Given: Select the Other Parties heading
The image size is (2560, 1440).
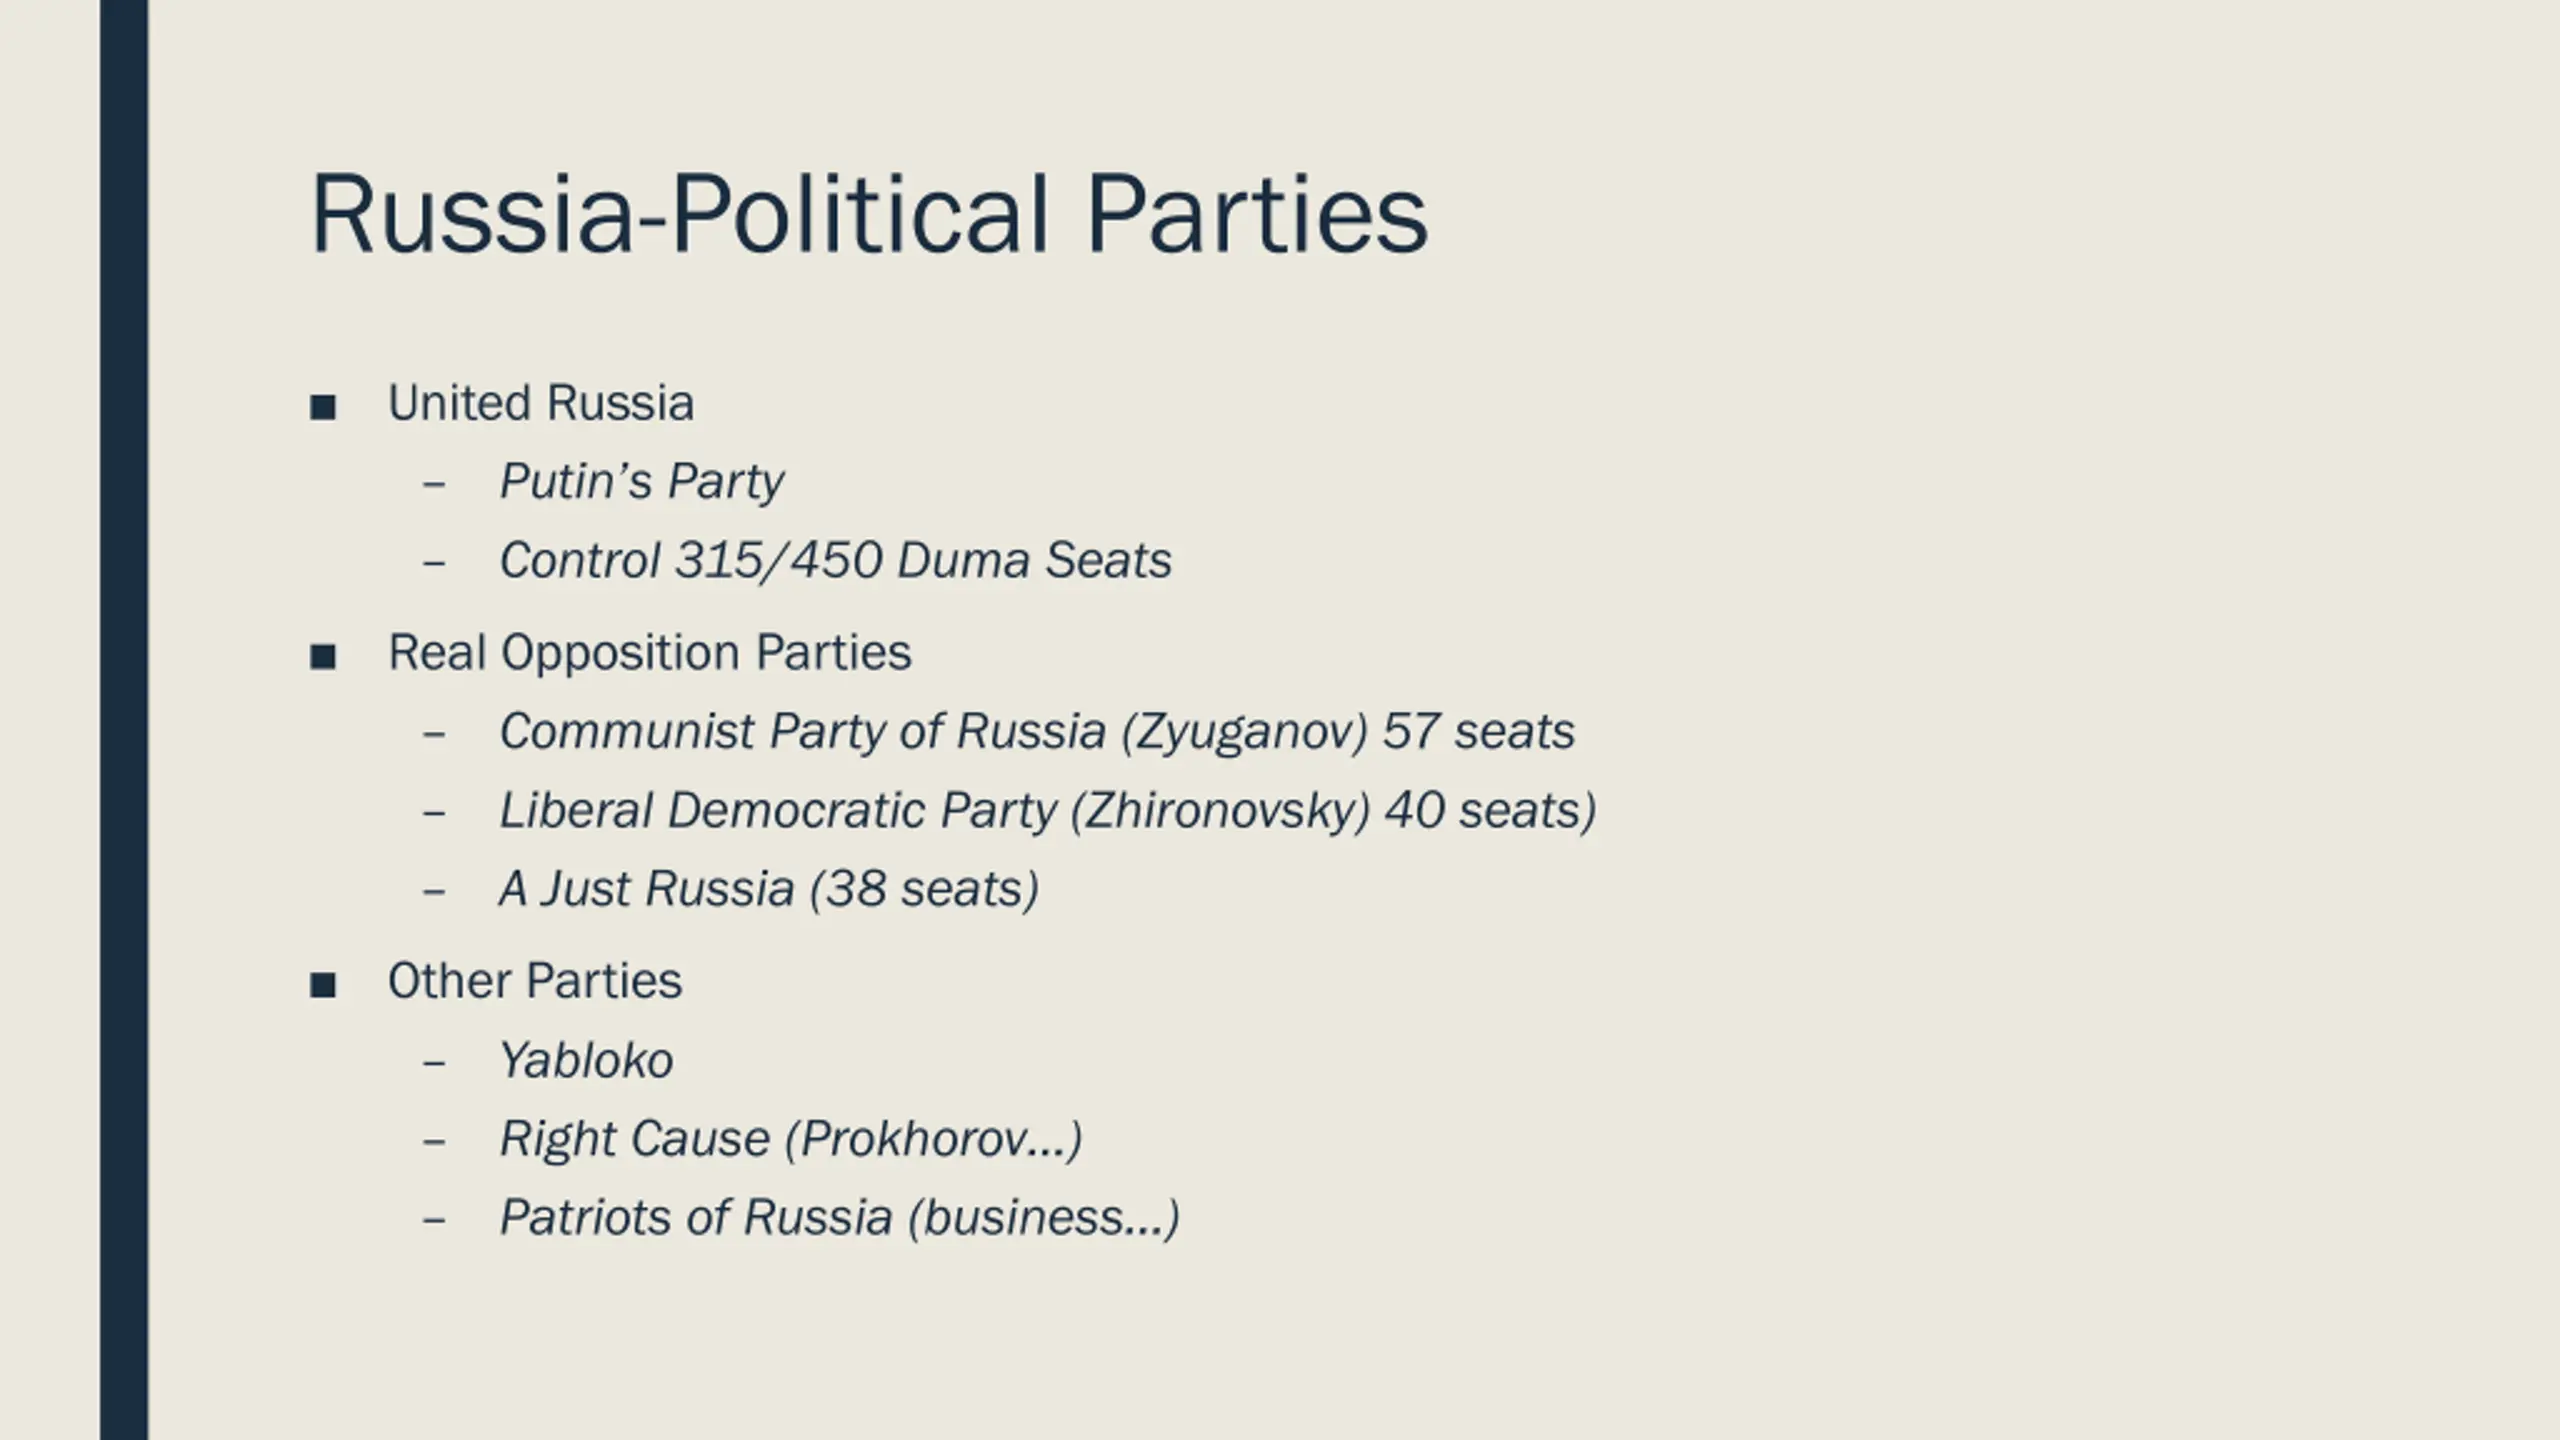Looking at the screenshot, I should click(535, 981).
